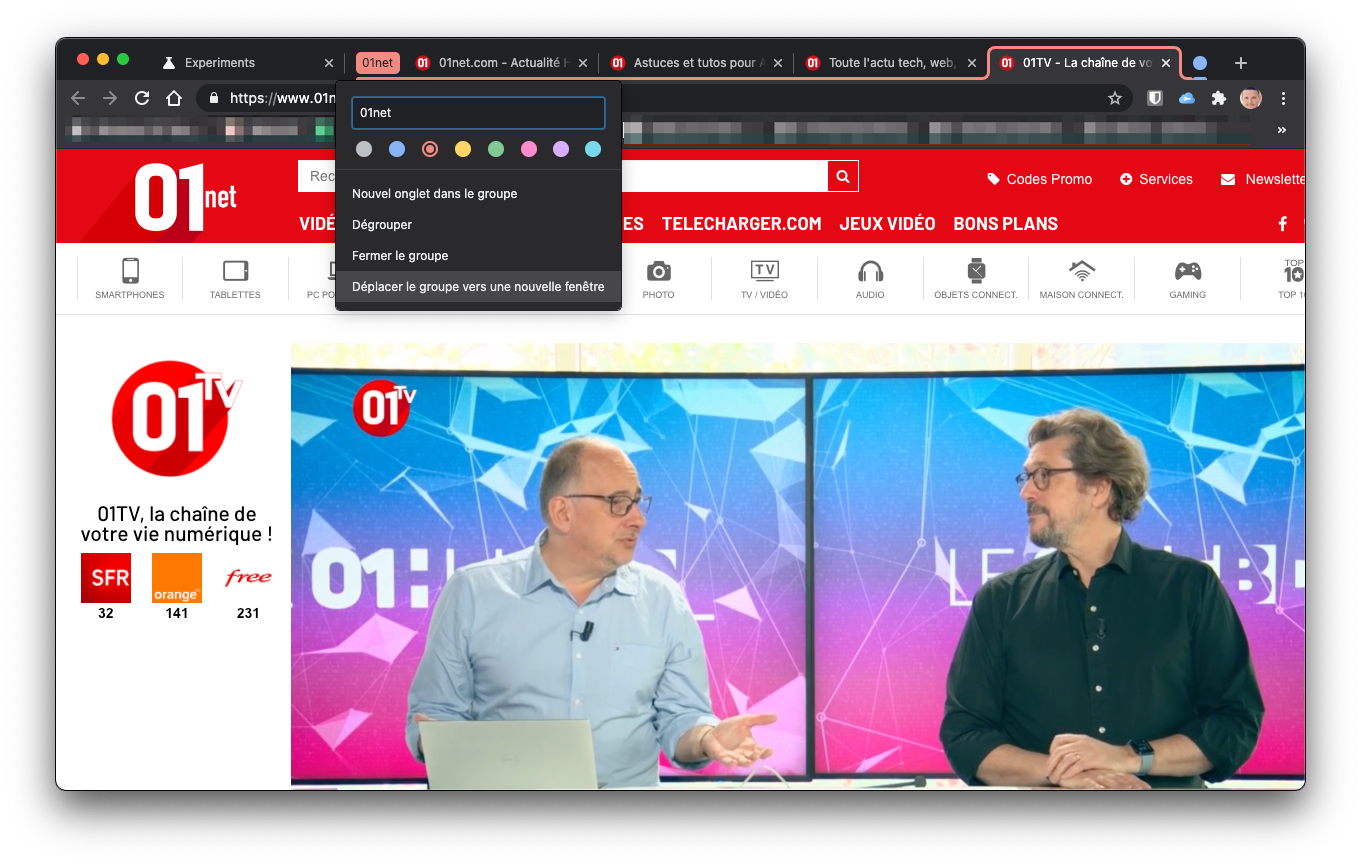Open the Smartphones category
Viewport: 1361px width, 864px height.
(x=130, y=279)
